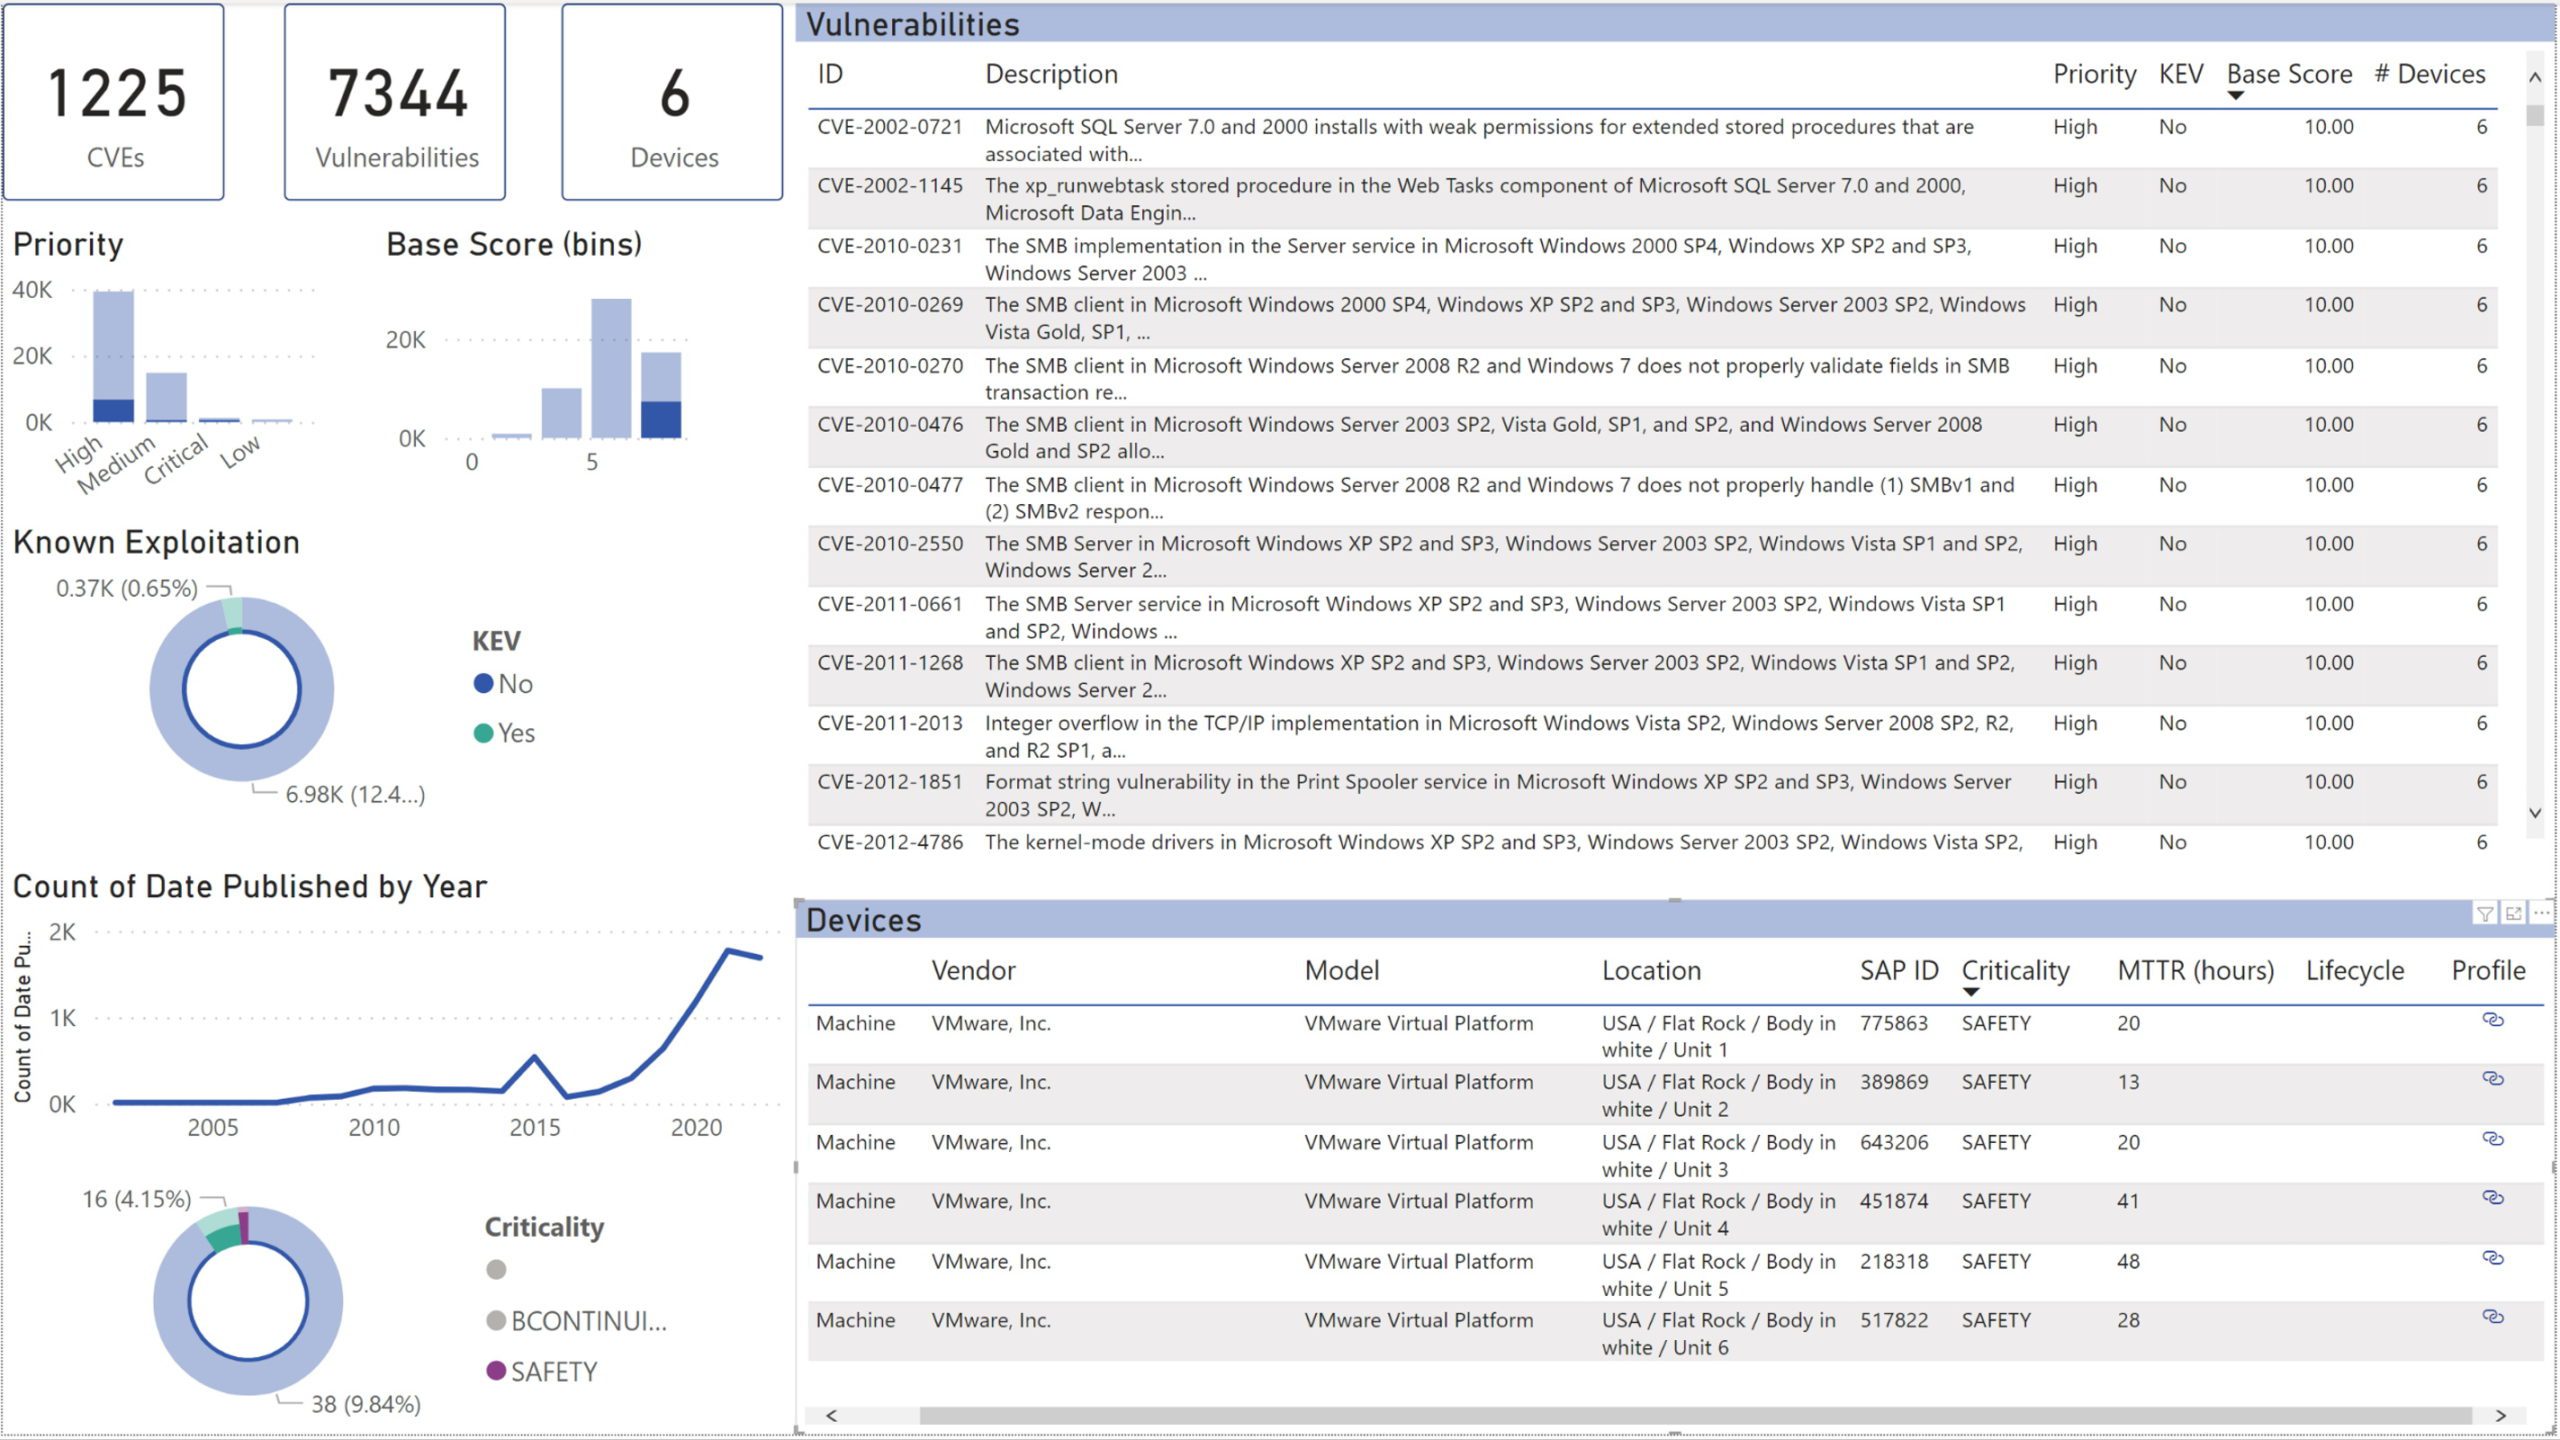Sort Vulnerabilities by the ID column header
This screenshot has height=1440, width=2560.
[x=830, y=75]
